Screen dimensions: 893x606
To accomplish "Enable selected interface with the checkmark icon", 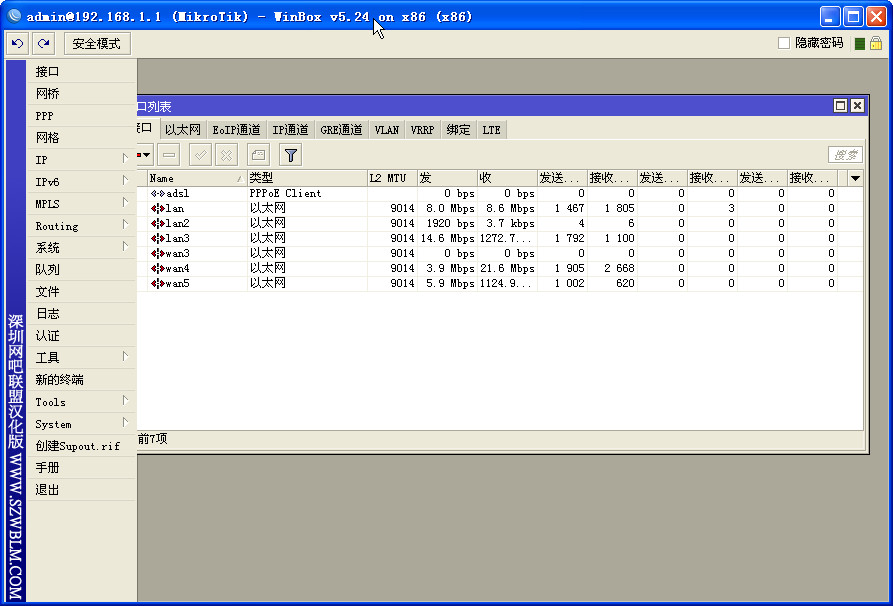I will coord(201,154).
